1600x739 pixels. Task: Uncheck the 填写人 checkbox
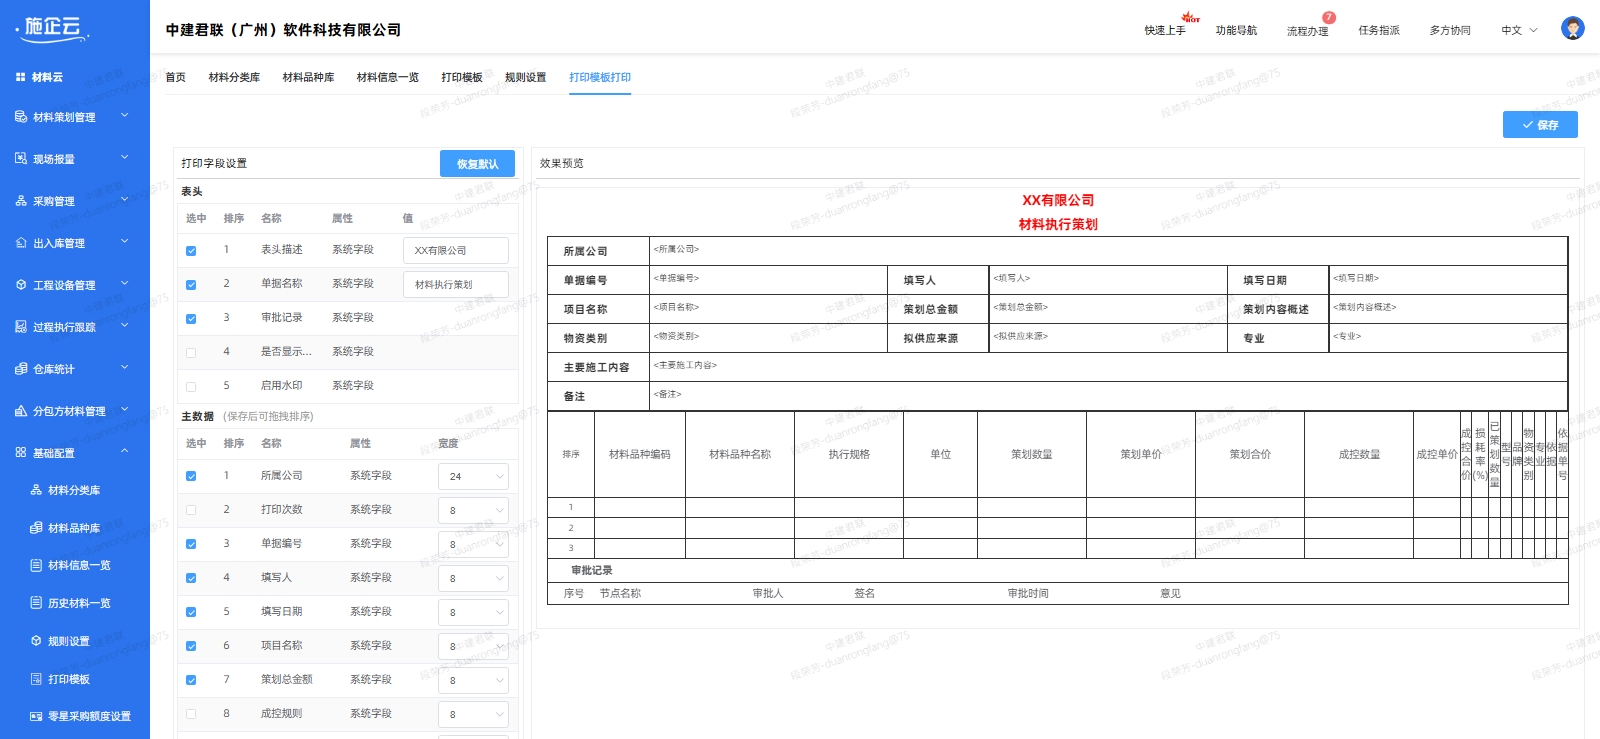pos(191,578)
